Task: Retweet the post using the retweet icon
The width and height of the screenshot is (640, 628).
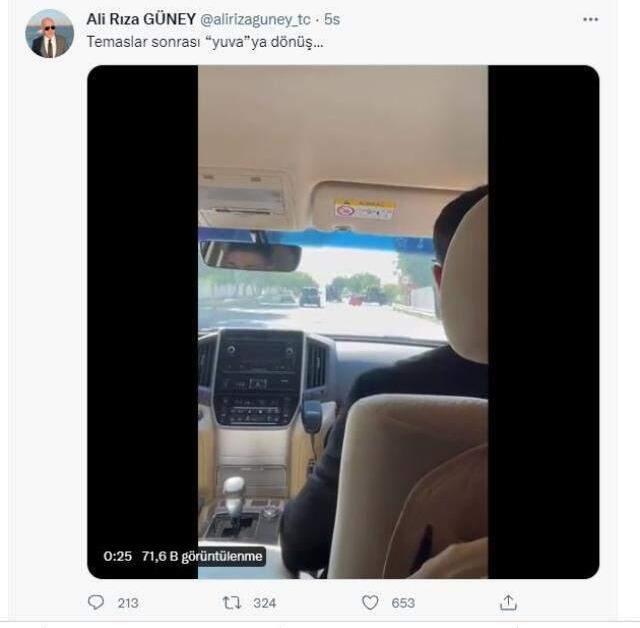Action: click(232, 602)
